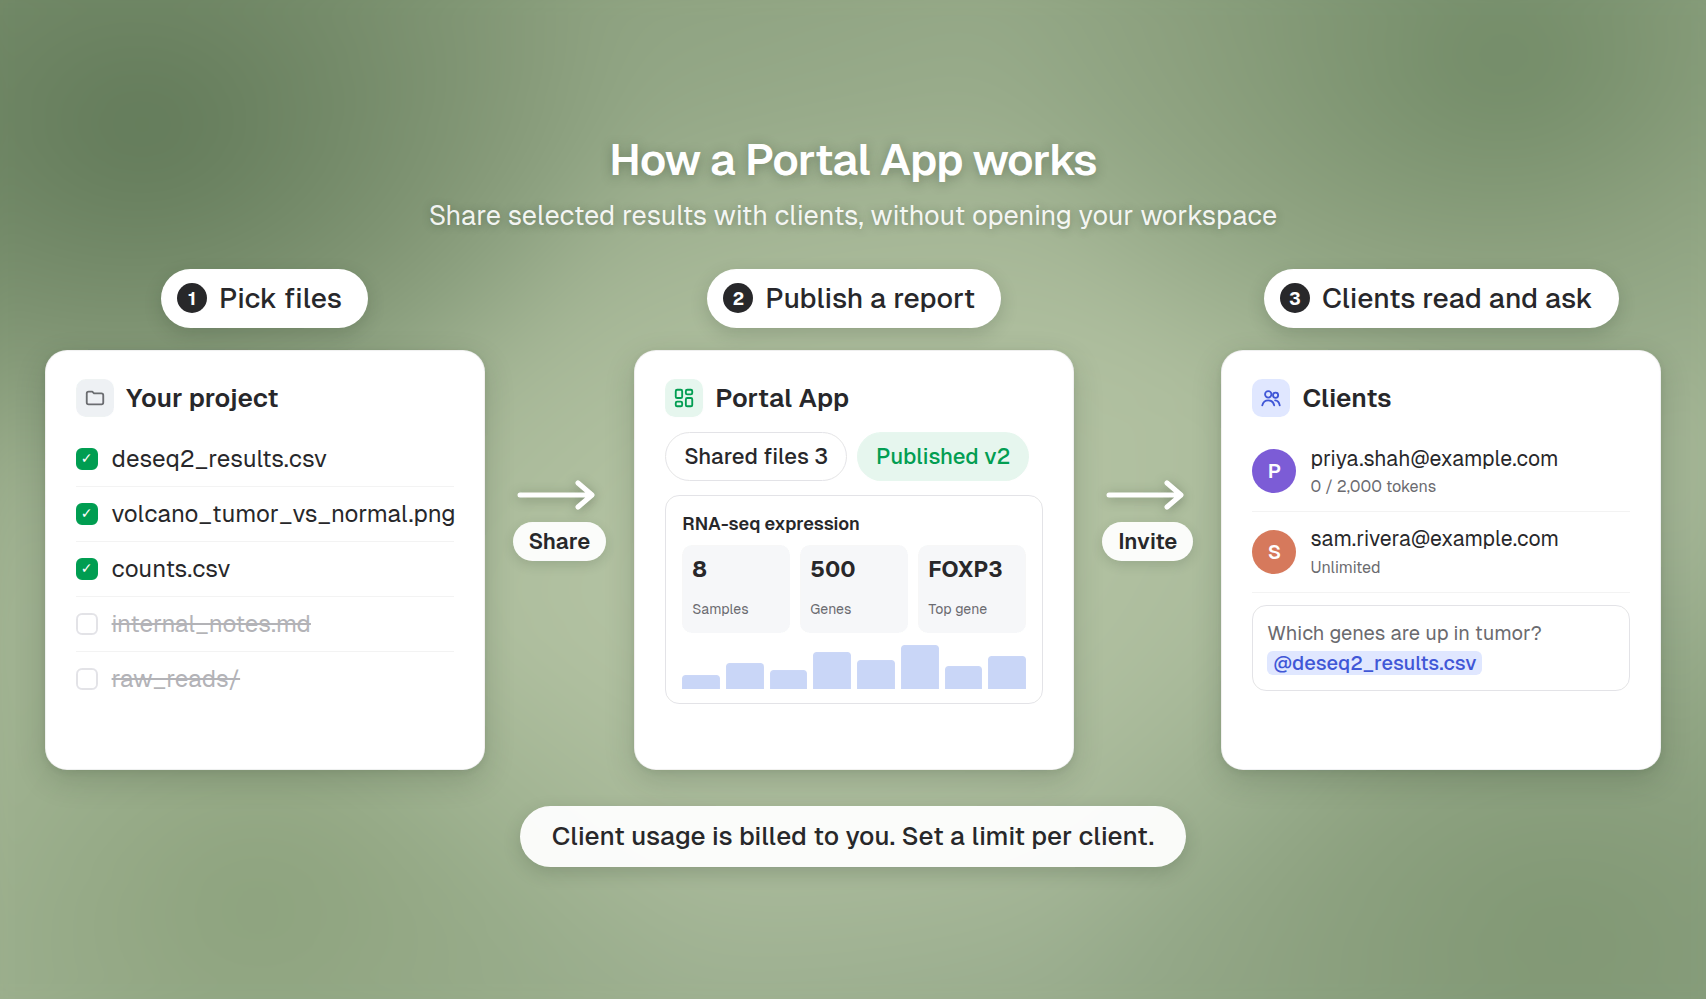Click the Unlimited label under sam.rivera
The width and height of the screenshot is (1706, 999).
coord(1345,567)
